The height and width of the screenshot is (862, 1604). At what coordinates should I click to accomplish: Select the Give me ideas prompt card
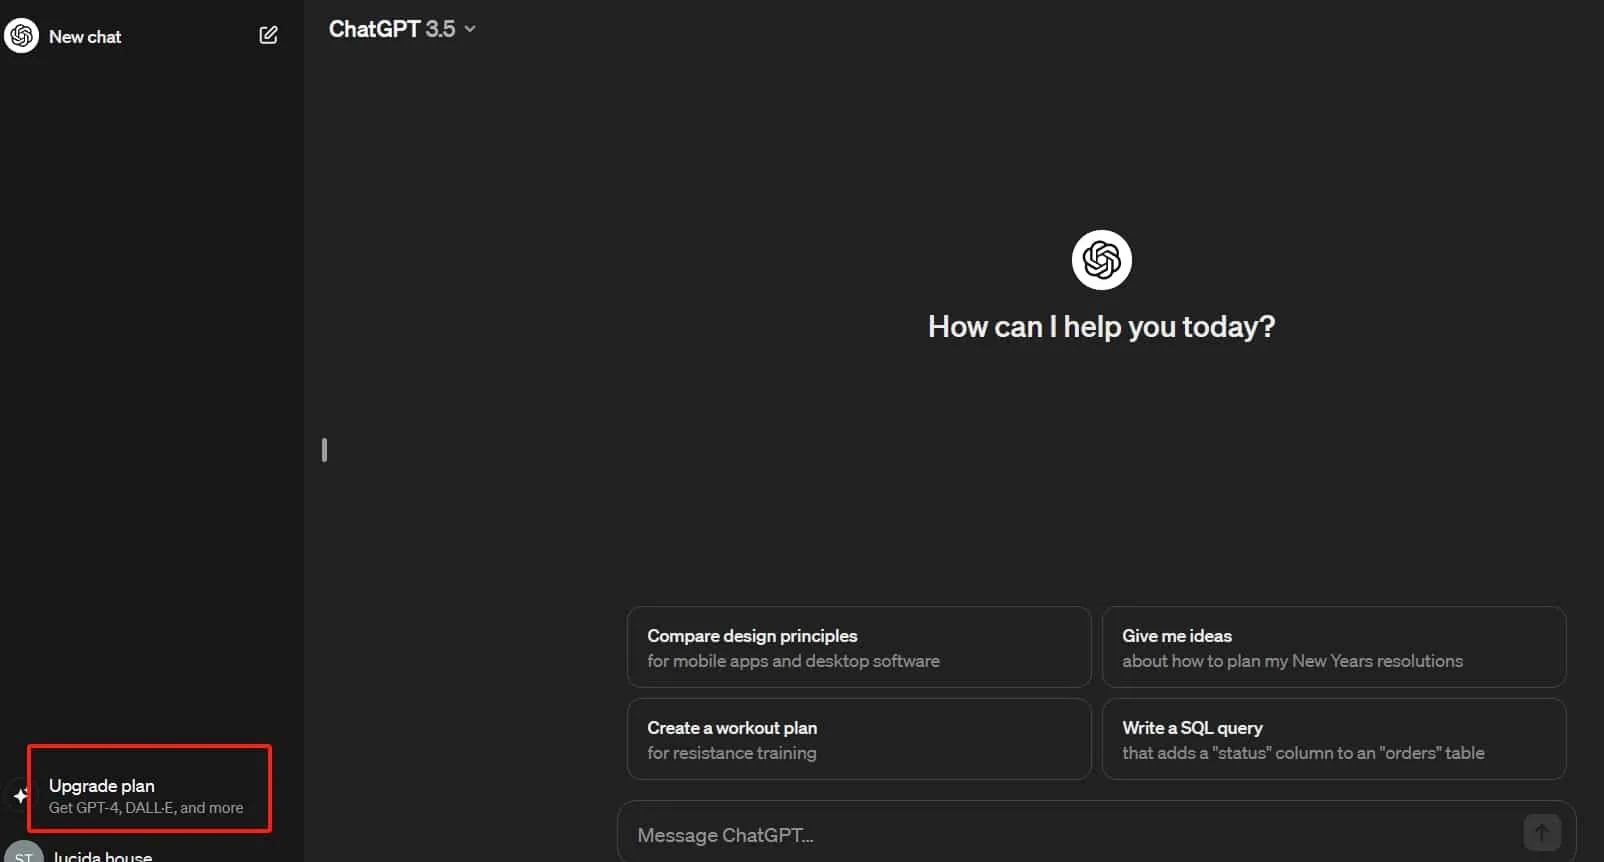point(1333,647)
